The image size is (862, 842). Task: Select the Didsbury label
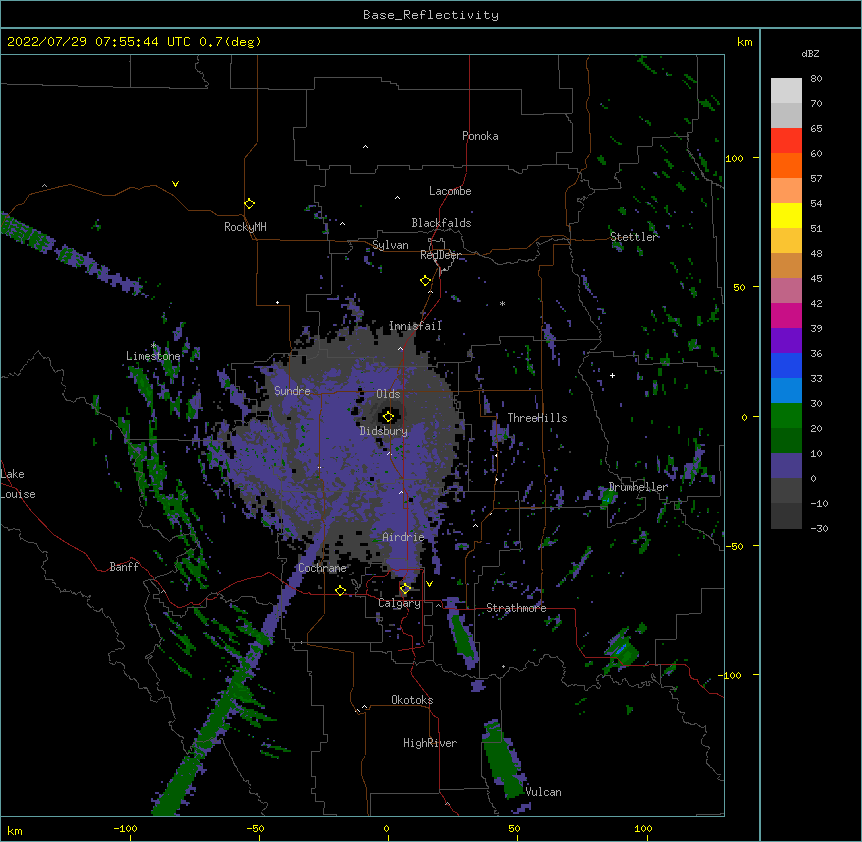coord(383,431)
